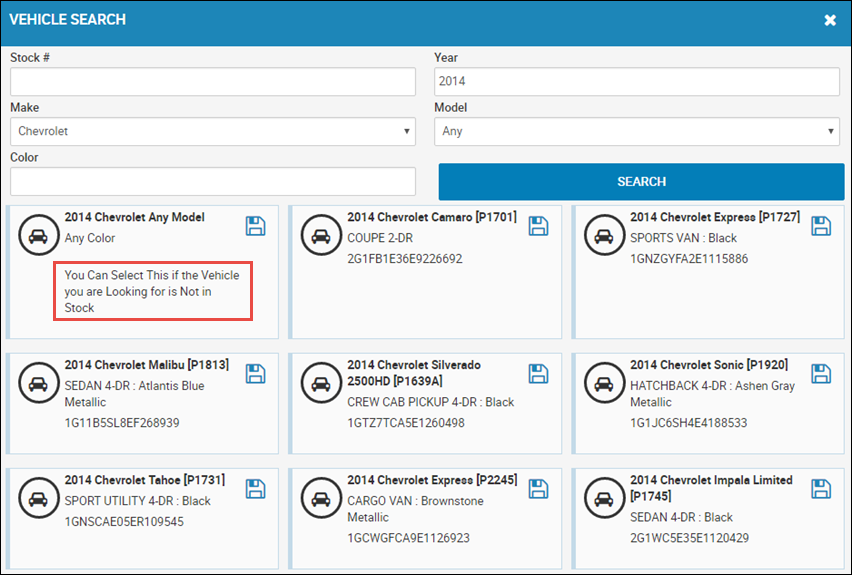Screen dimensions: 852x575
Task: Click VIN 1GTZ7TCA5E1260498
Action: 406,423
